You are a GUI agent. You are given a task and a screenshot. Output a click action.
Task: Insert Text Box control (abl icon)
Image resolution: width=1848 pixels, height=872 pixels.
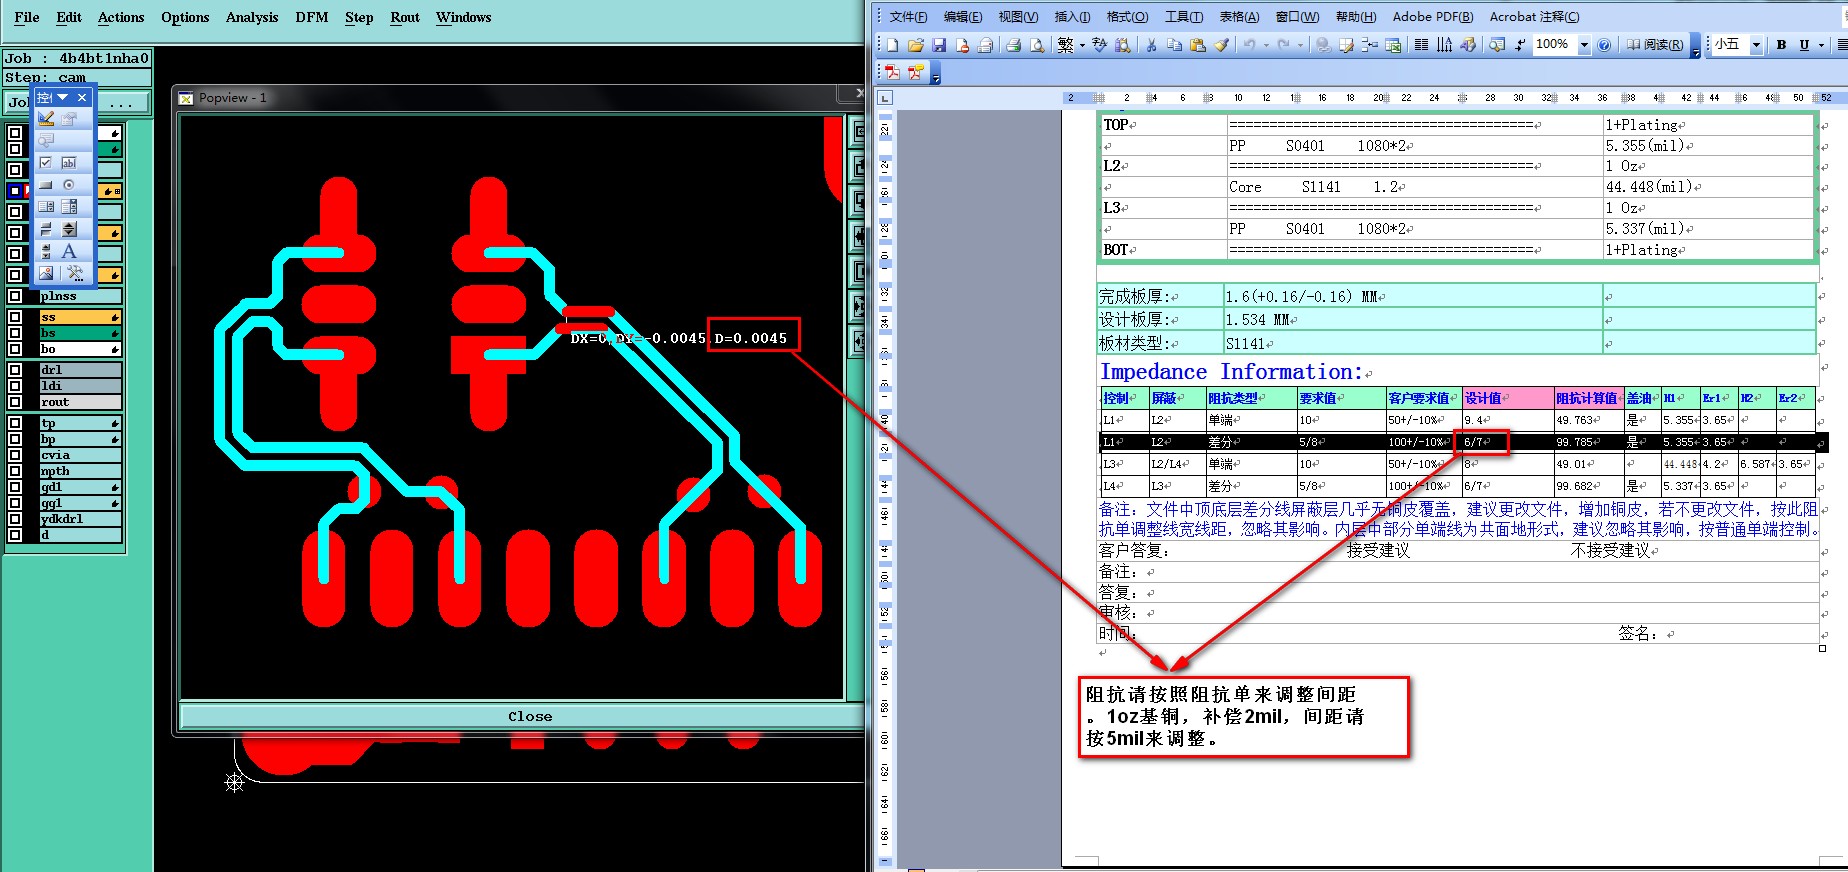tap(69, 163)
